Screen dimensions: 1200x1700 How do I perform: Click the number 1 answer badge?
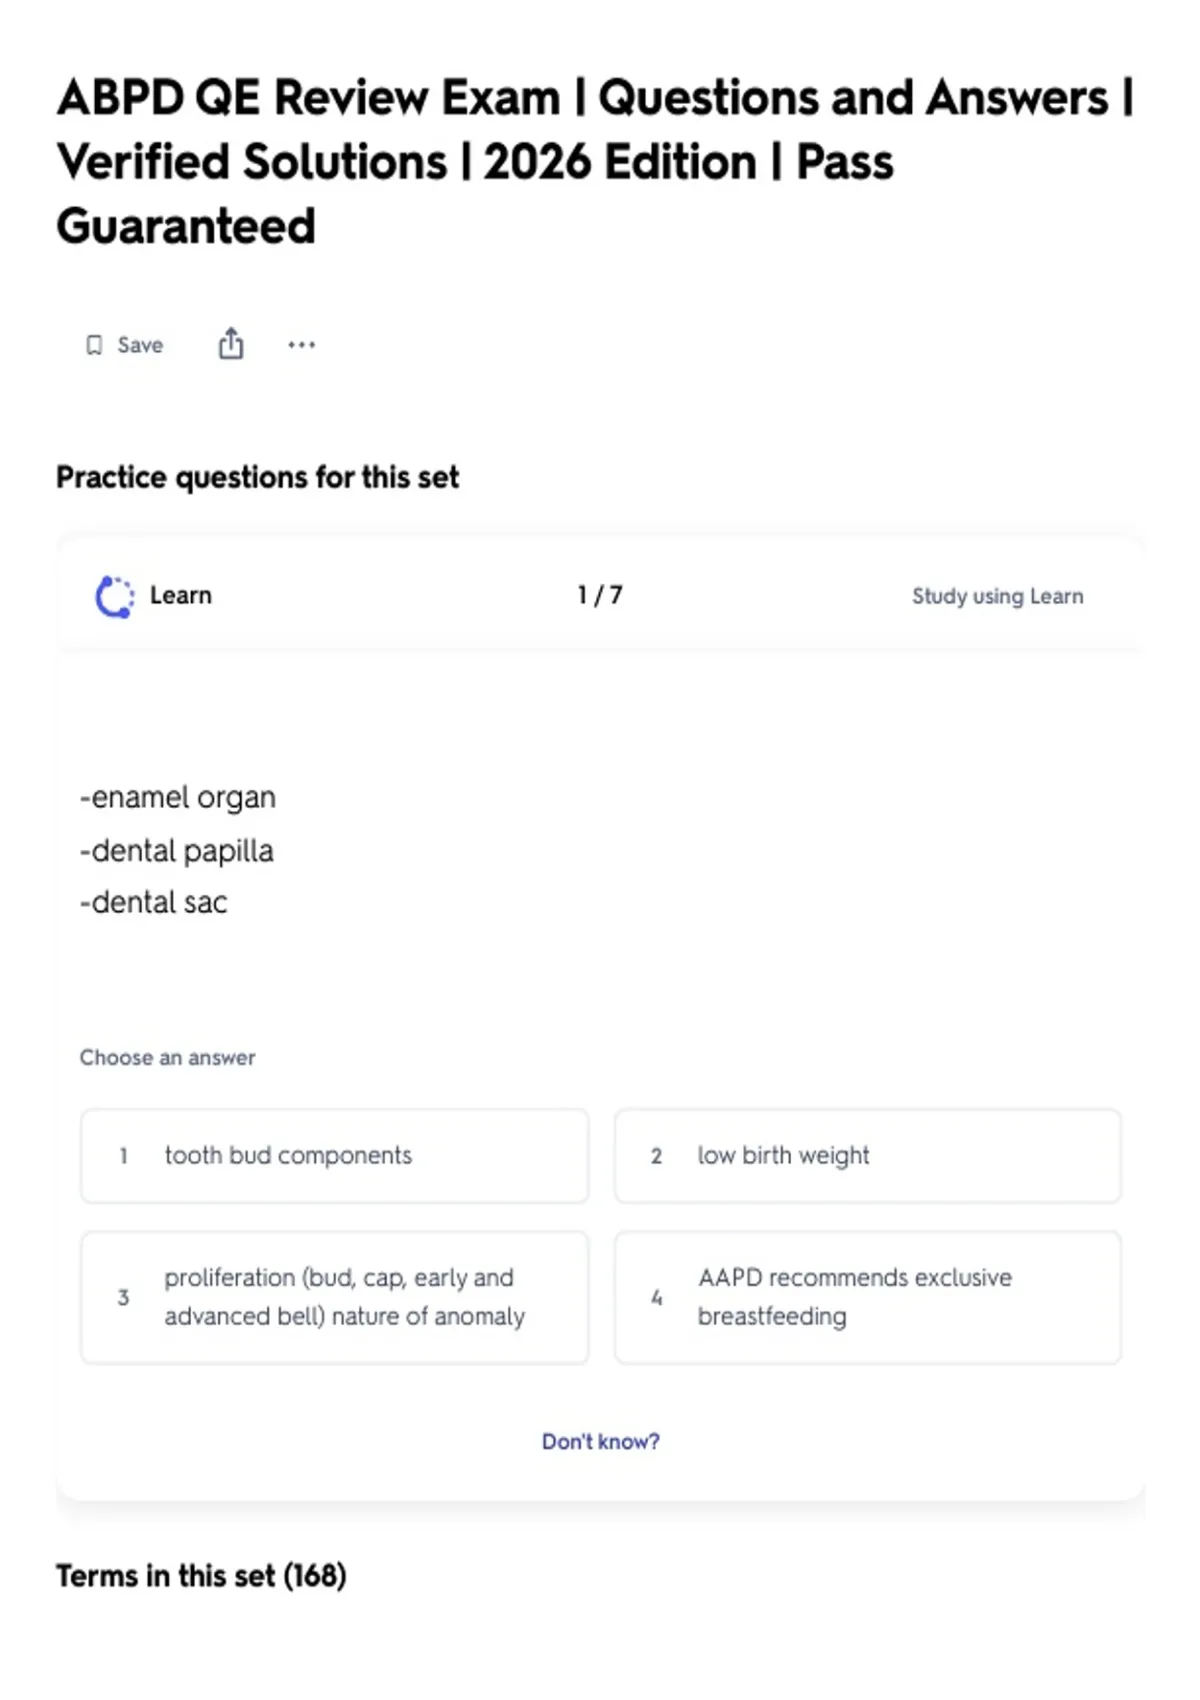[123, 1156]
